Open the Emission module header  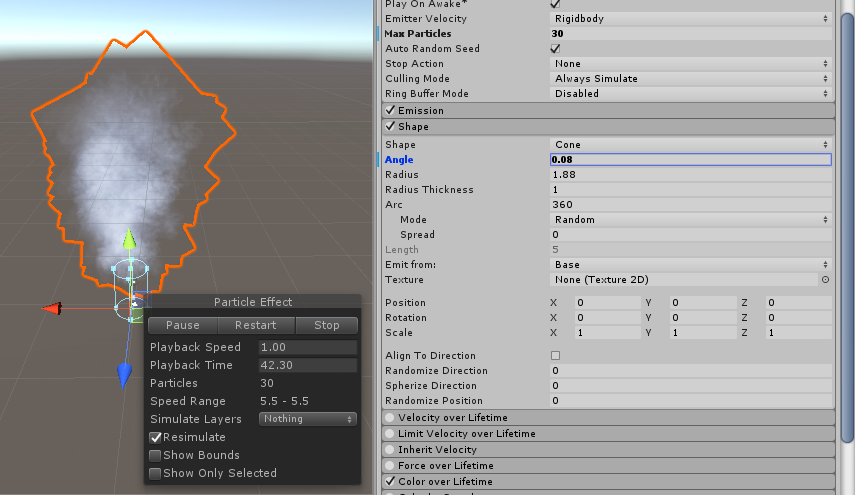[420, 110]
